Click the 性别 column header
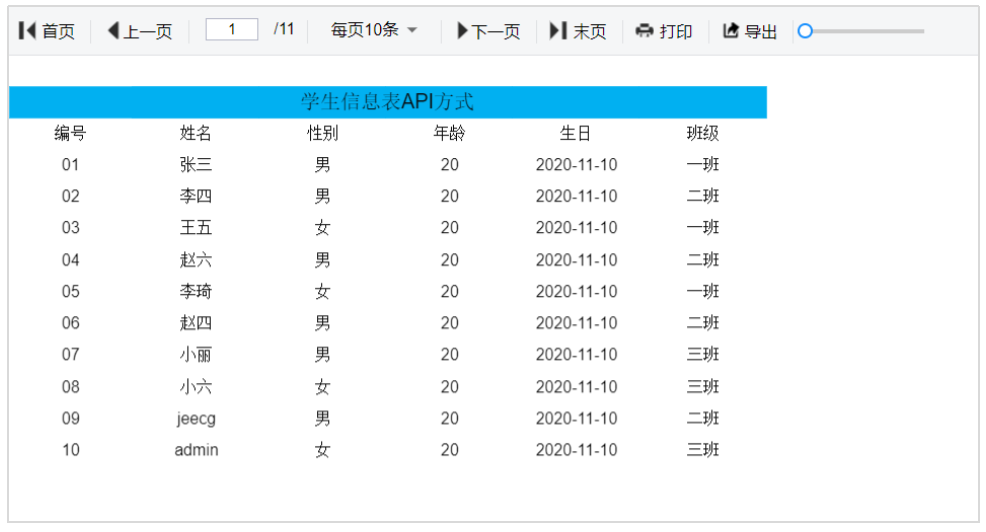986x532 pixels. coord(323,133)
